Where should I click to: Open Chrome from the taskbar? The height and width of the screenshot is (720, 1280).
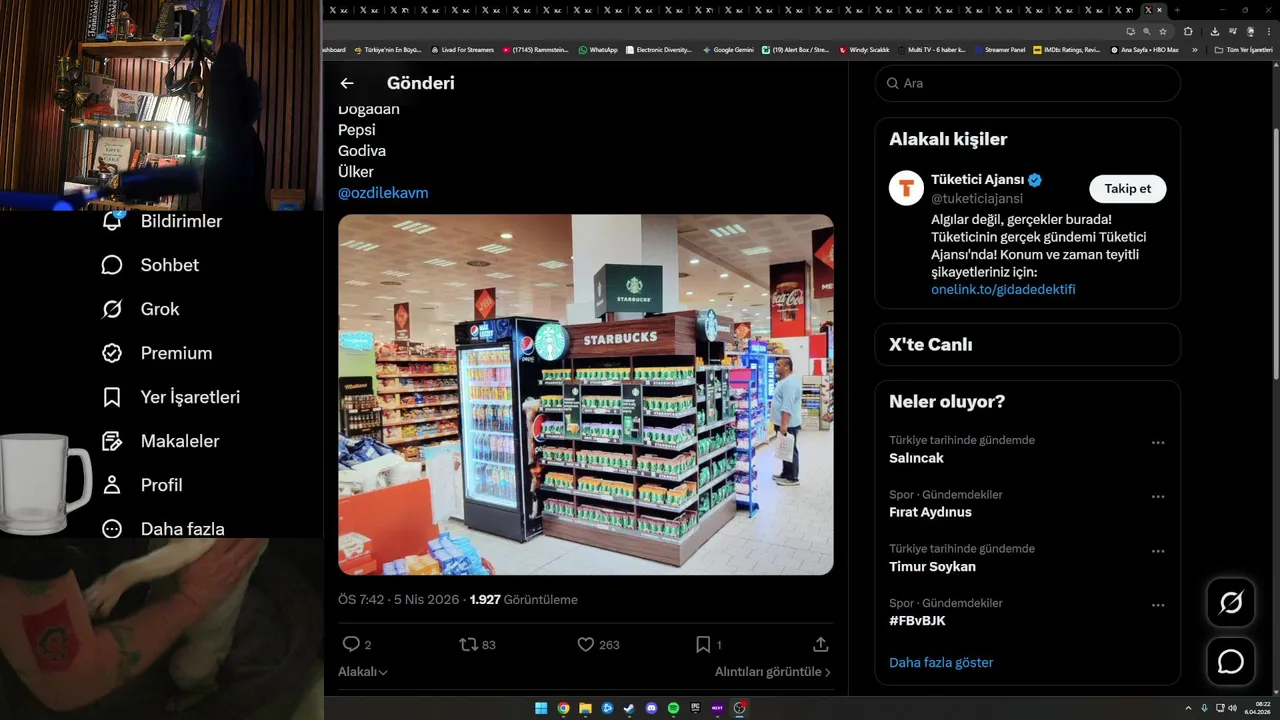[563, 708]
